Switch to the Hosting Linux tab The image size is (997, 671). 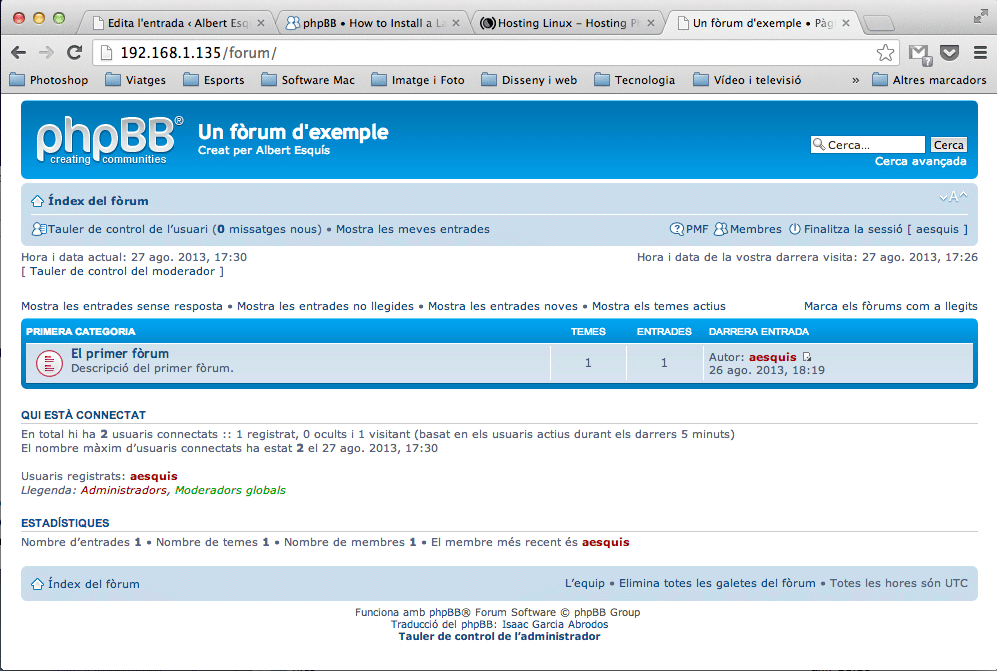click(568, 23)
